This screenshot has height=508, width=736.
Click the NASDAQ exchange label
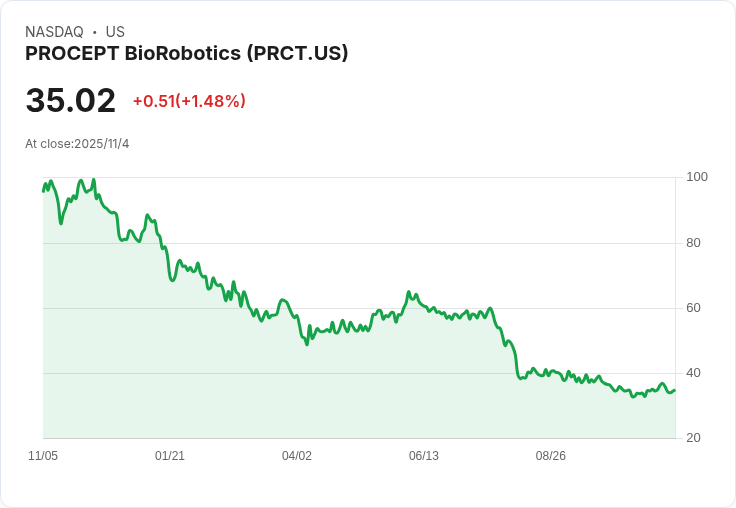point(54,32)
